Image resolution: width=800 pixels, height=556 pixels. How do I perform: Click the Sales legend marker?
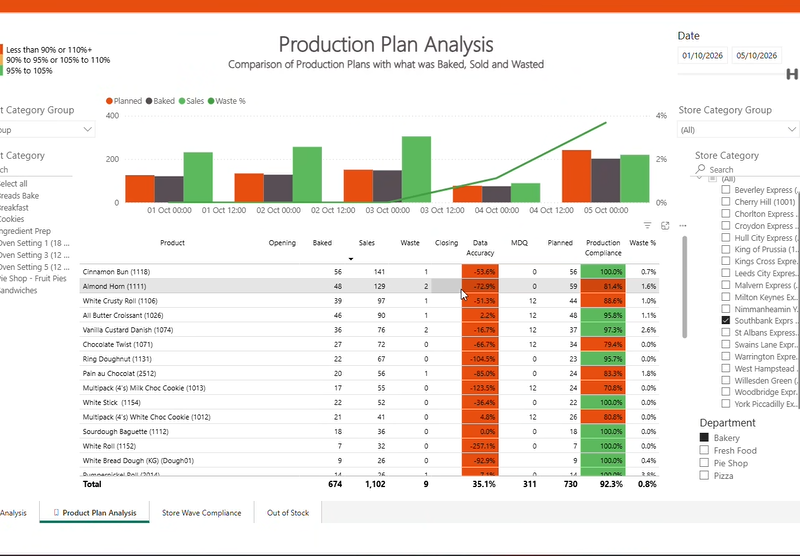click(x=182, y=101)
